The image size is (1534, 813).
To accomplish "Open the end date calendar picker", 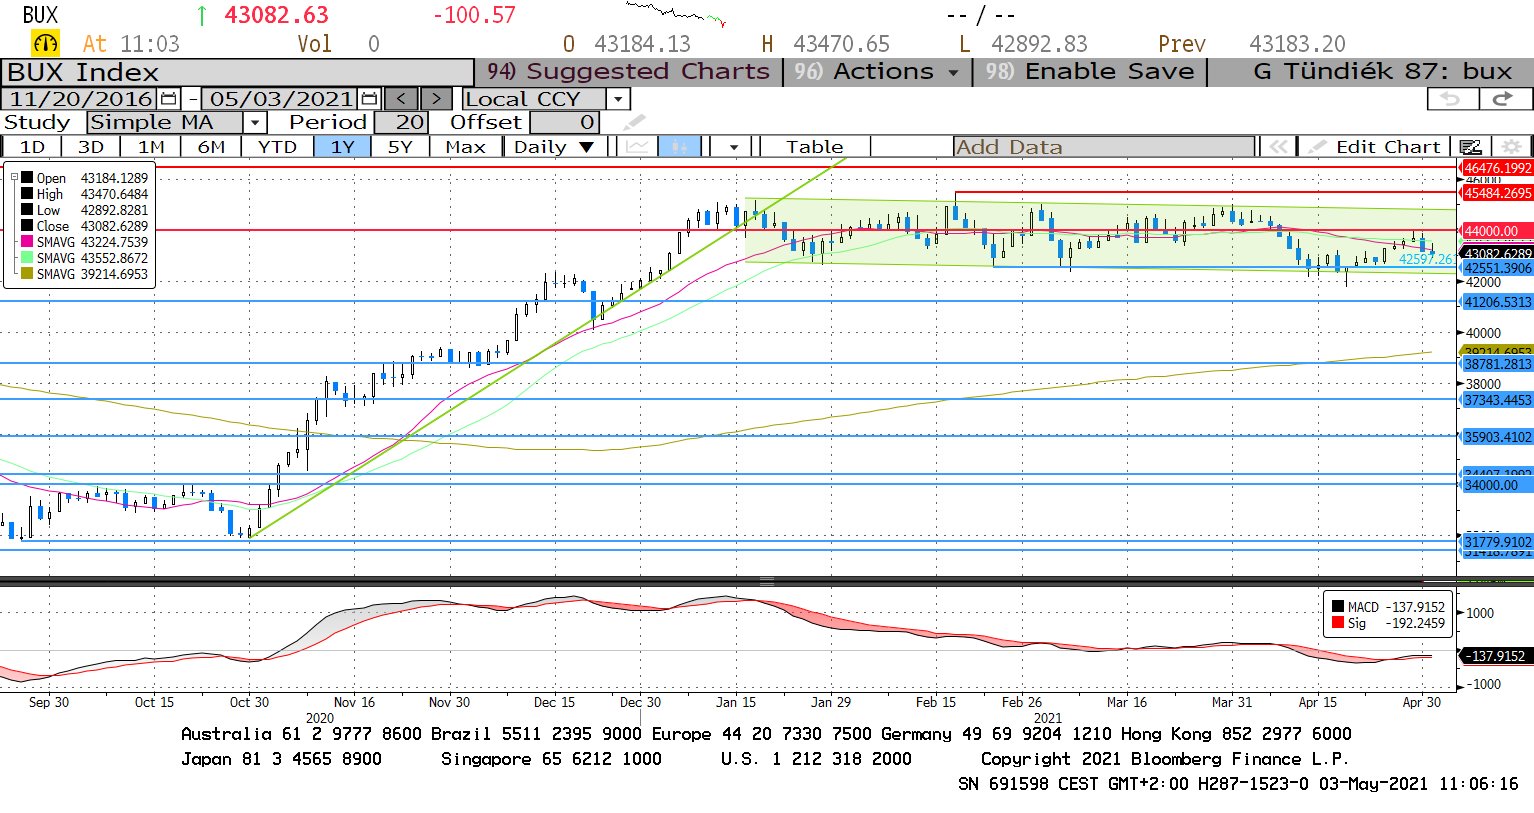I will [369, 99].
